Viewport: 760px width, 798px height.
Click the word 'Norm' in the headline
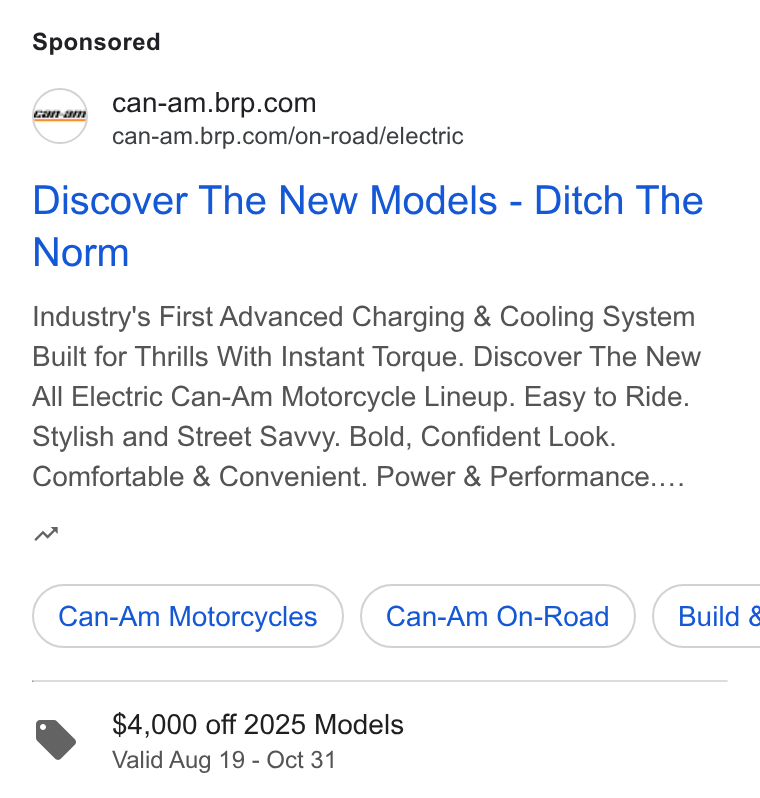(80, 252)
